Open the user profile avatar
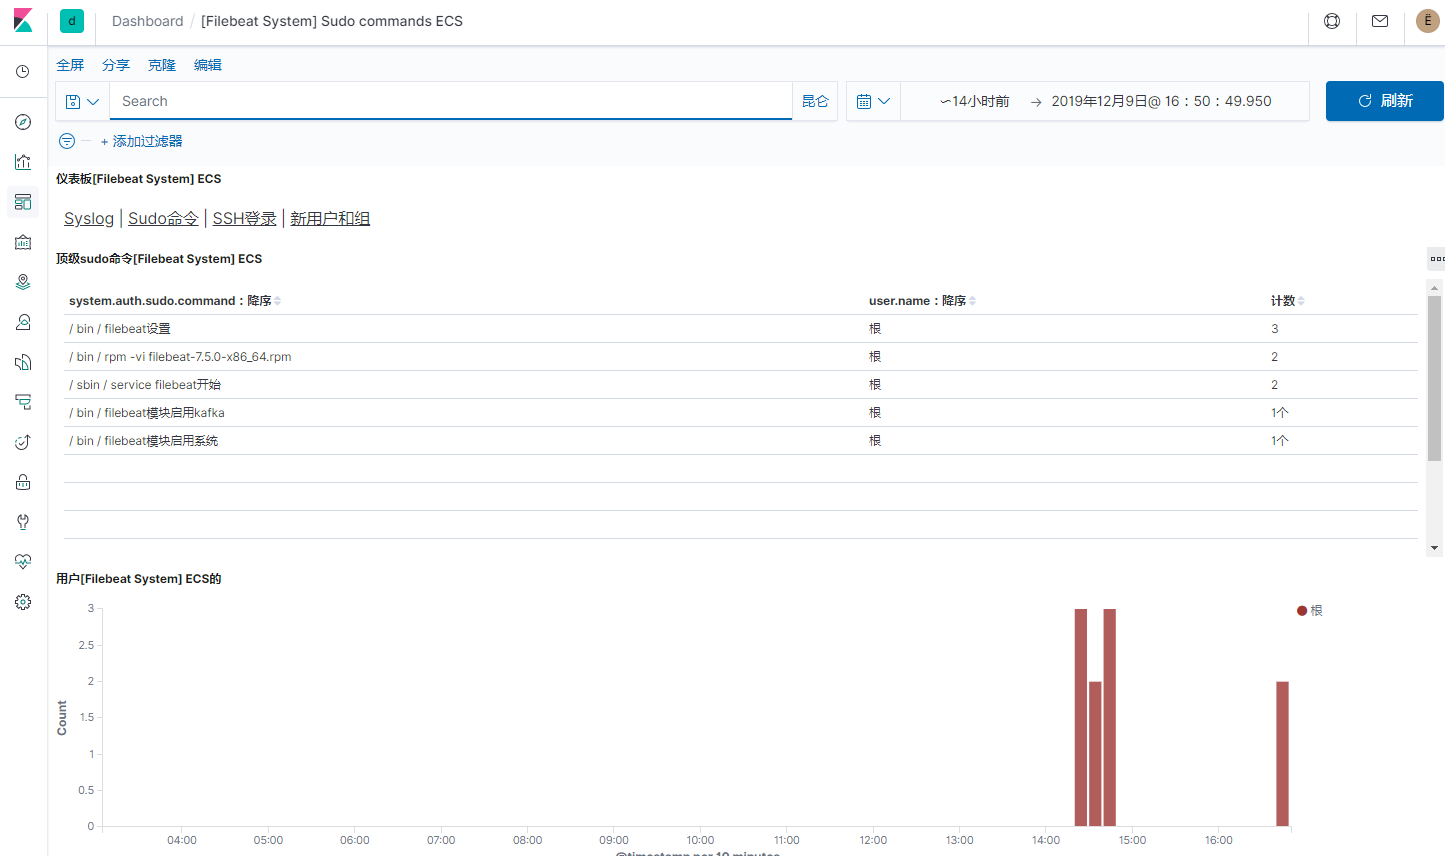Image resolution: width=1445 pixels, height=856 pixels. pyautogui.click(x=1428, y=21)
